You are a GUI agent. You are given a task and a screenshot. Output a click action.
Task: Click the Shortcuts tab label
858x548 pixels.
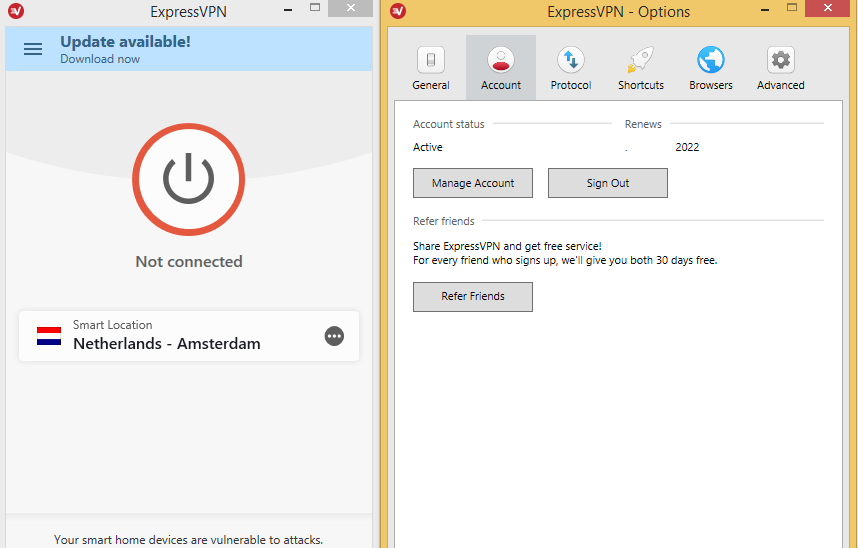pyautogui.click(x=641, y=85)
